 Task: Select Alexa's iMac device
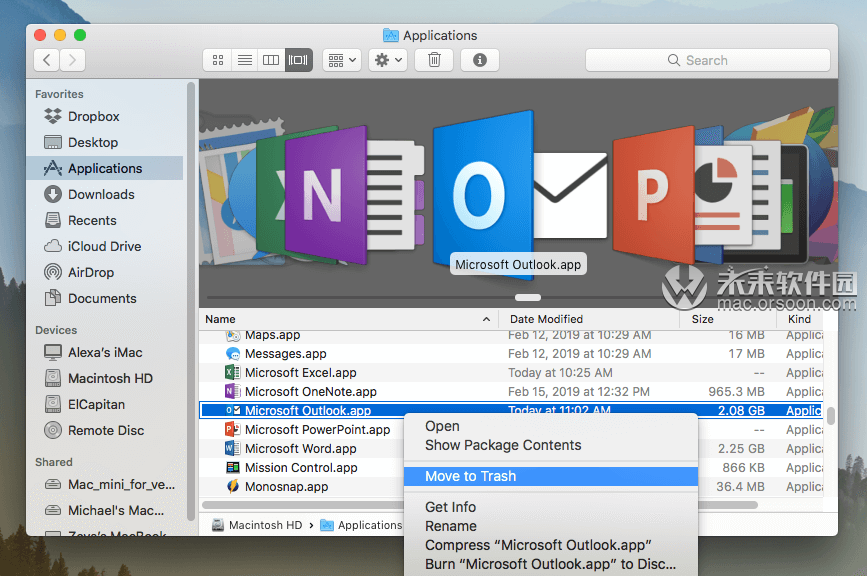click(105, 352)
